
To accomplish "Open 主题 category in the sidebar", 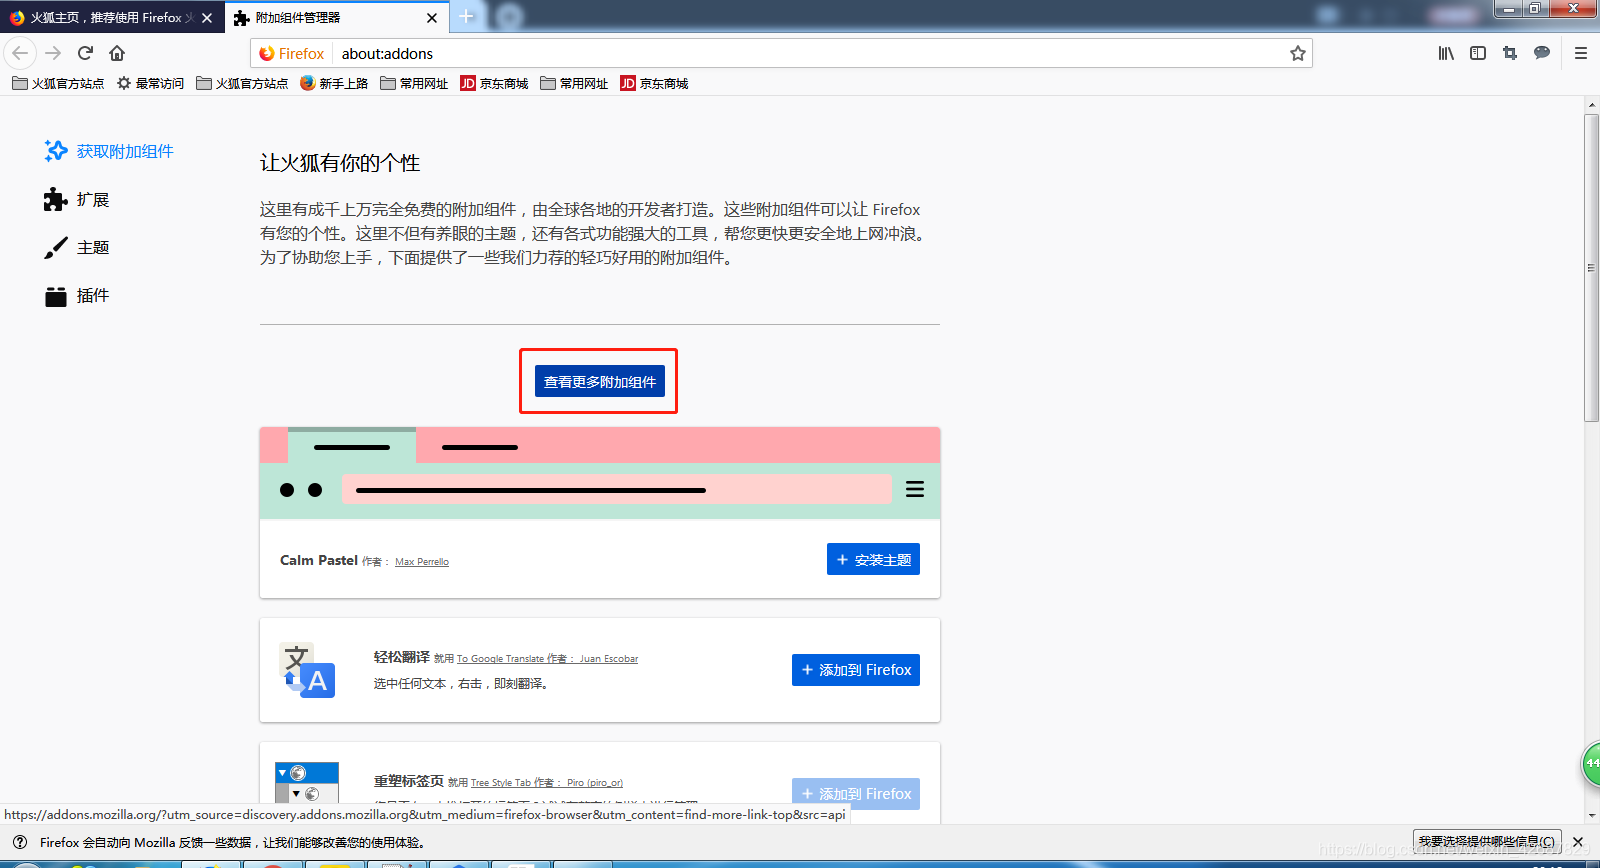I will click(x=77, y=247).
